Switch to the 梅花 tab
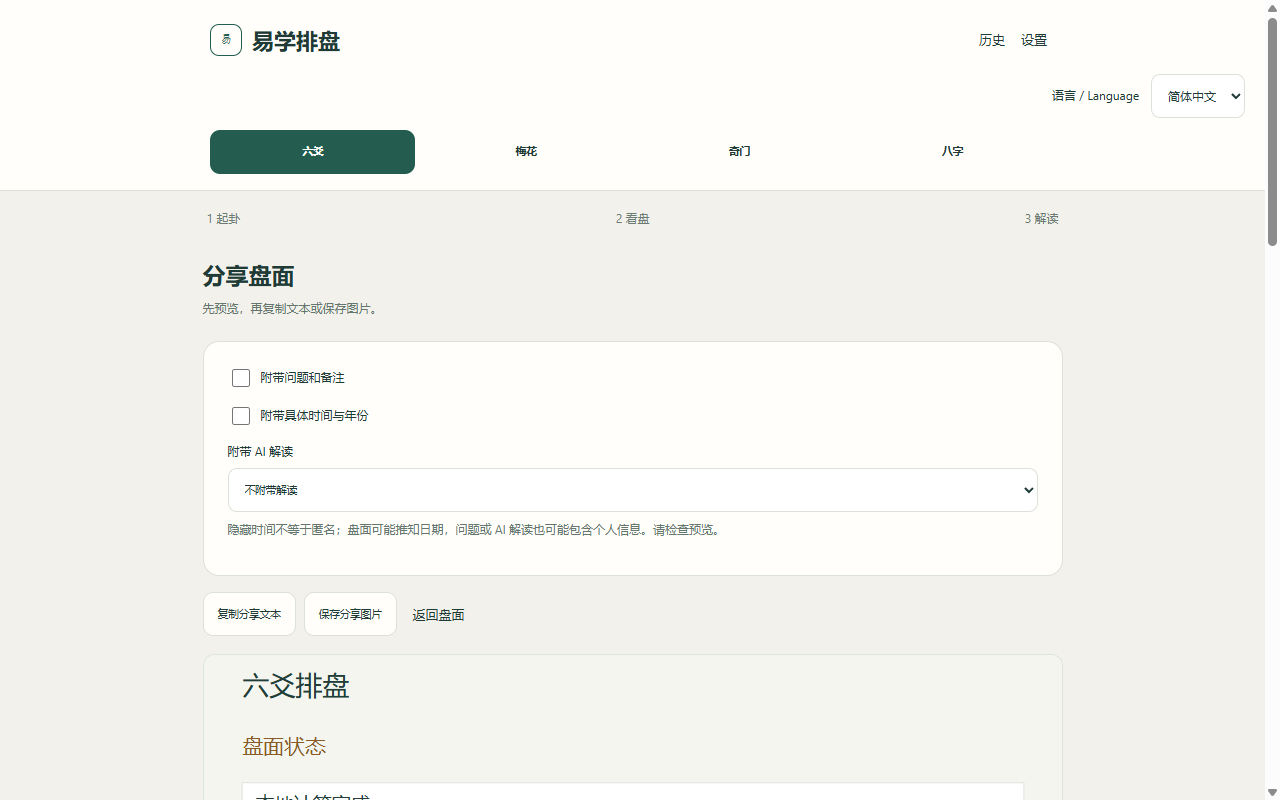Viewport: 1280px width, 800px height. (526, 152)
